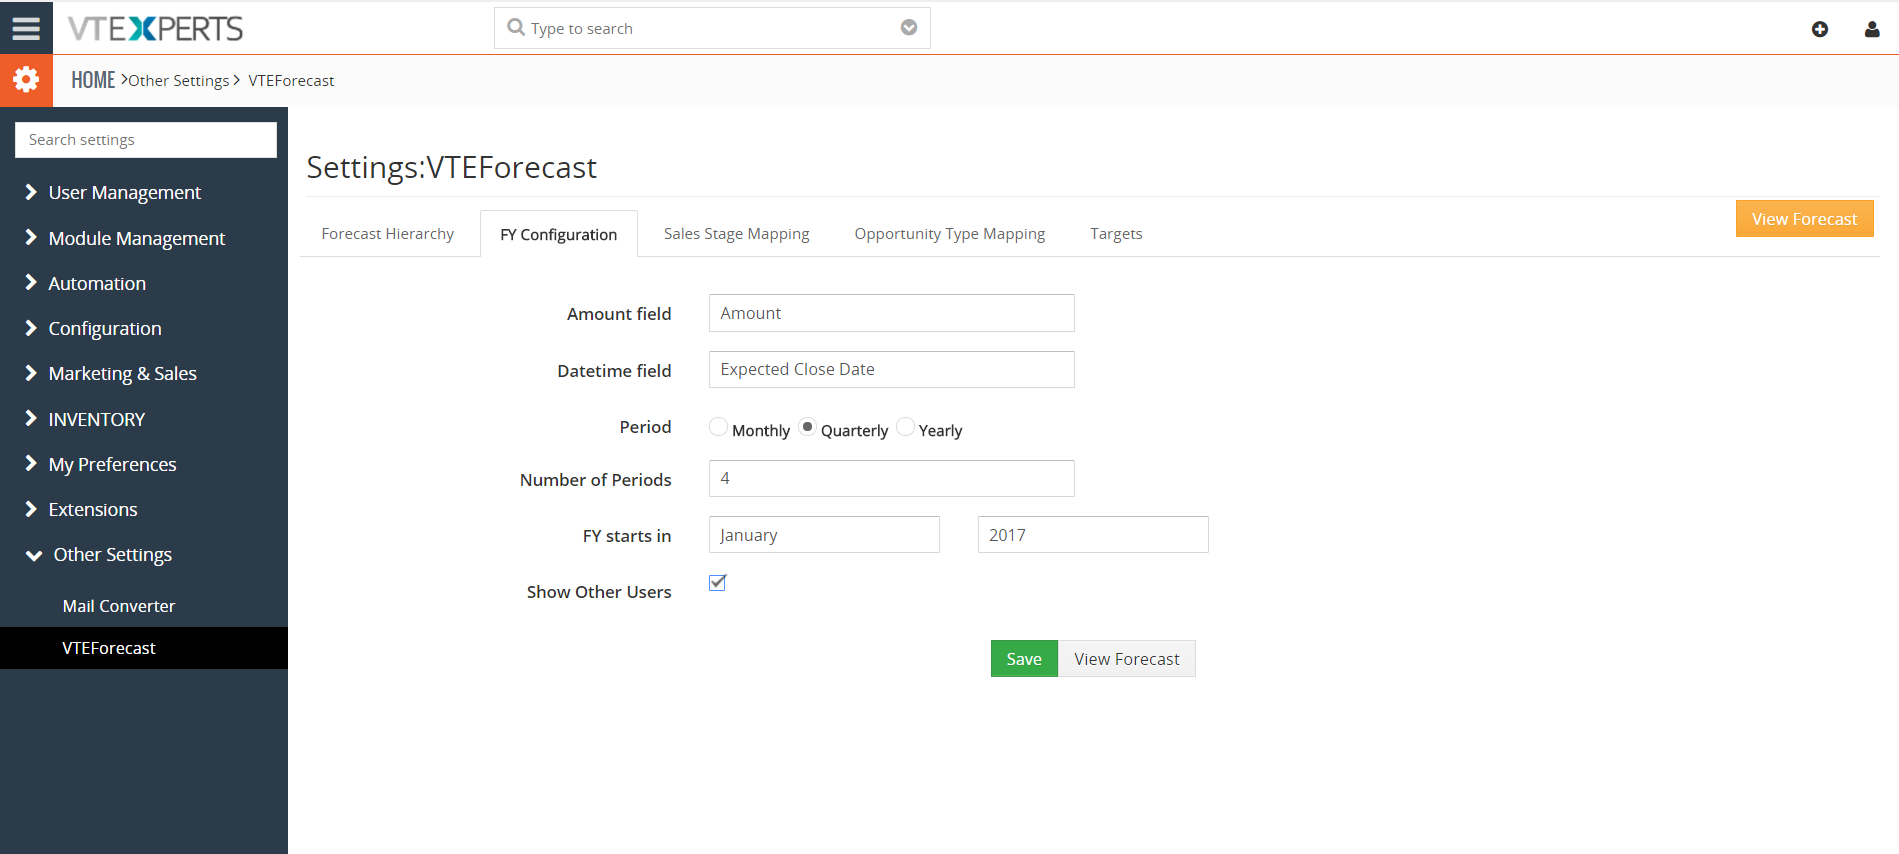
Task: Focus the Search settings box
Action: click(x=146, y=140)
